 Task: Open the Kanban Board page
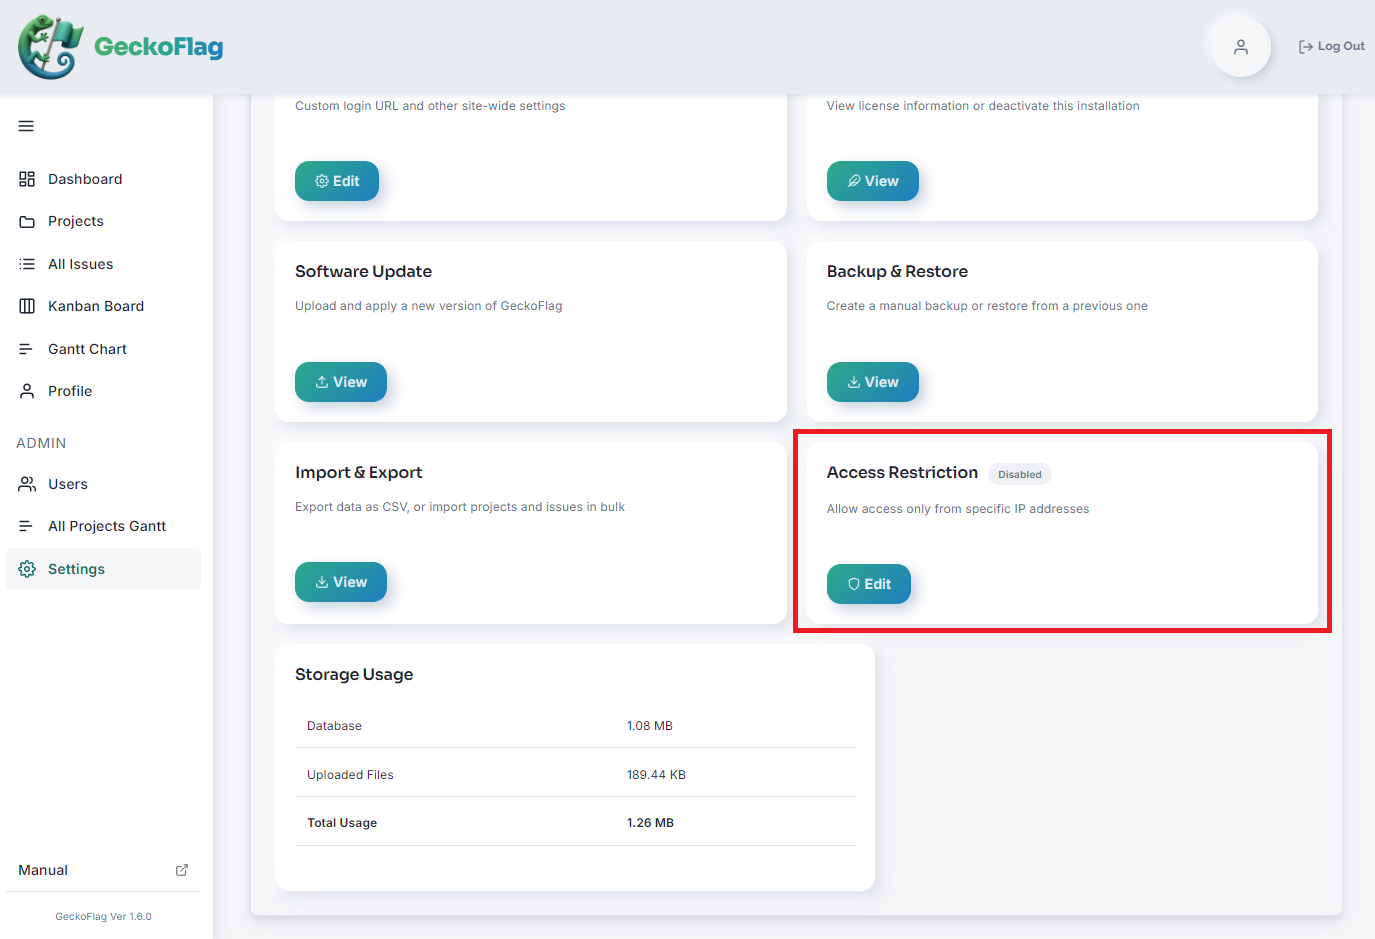103,306
